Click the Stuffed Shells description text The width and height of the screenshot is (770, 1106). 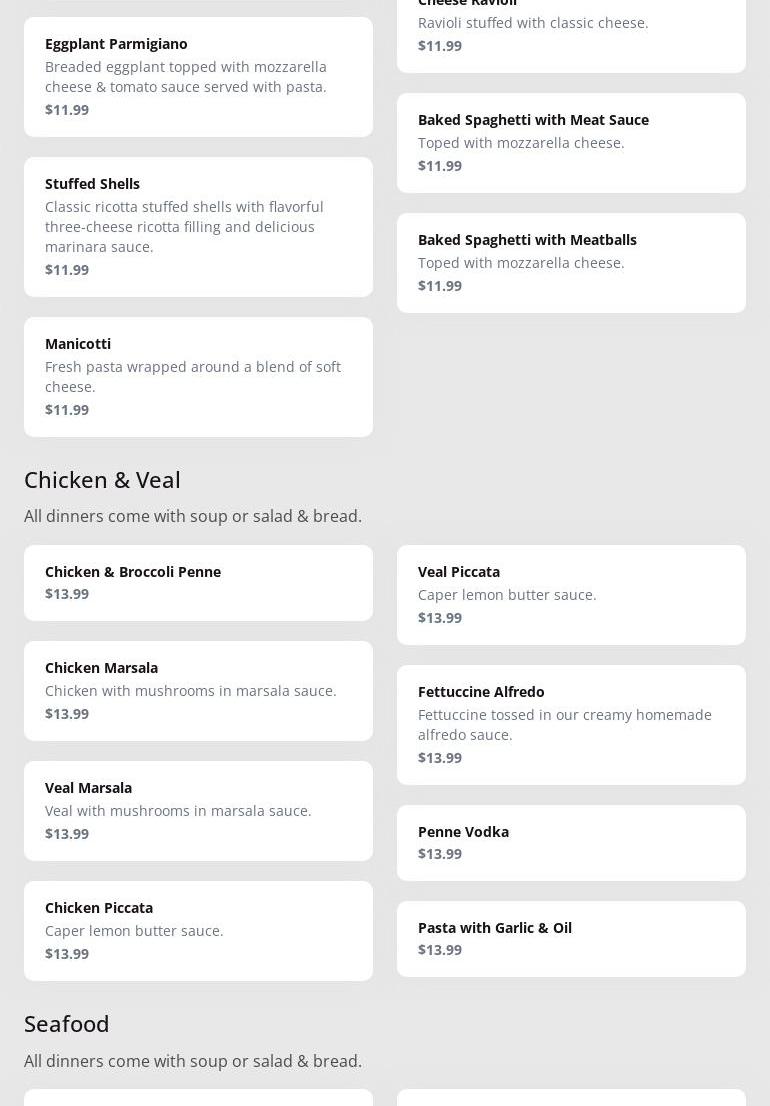pyautogui.click(x=185, y=227)
